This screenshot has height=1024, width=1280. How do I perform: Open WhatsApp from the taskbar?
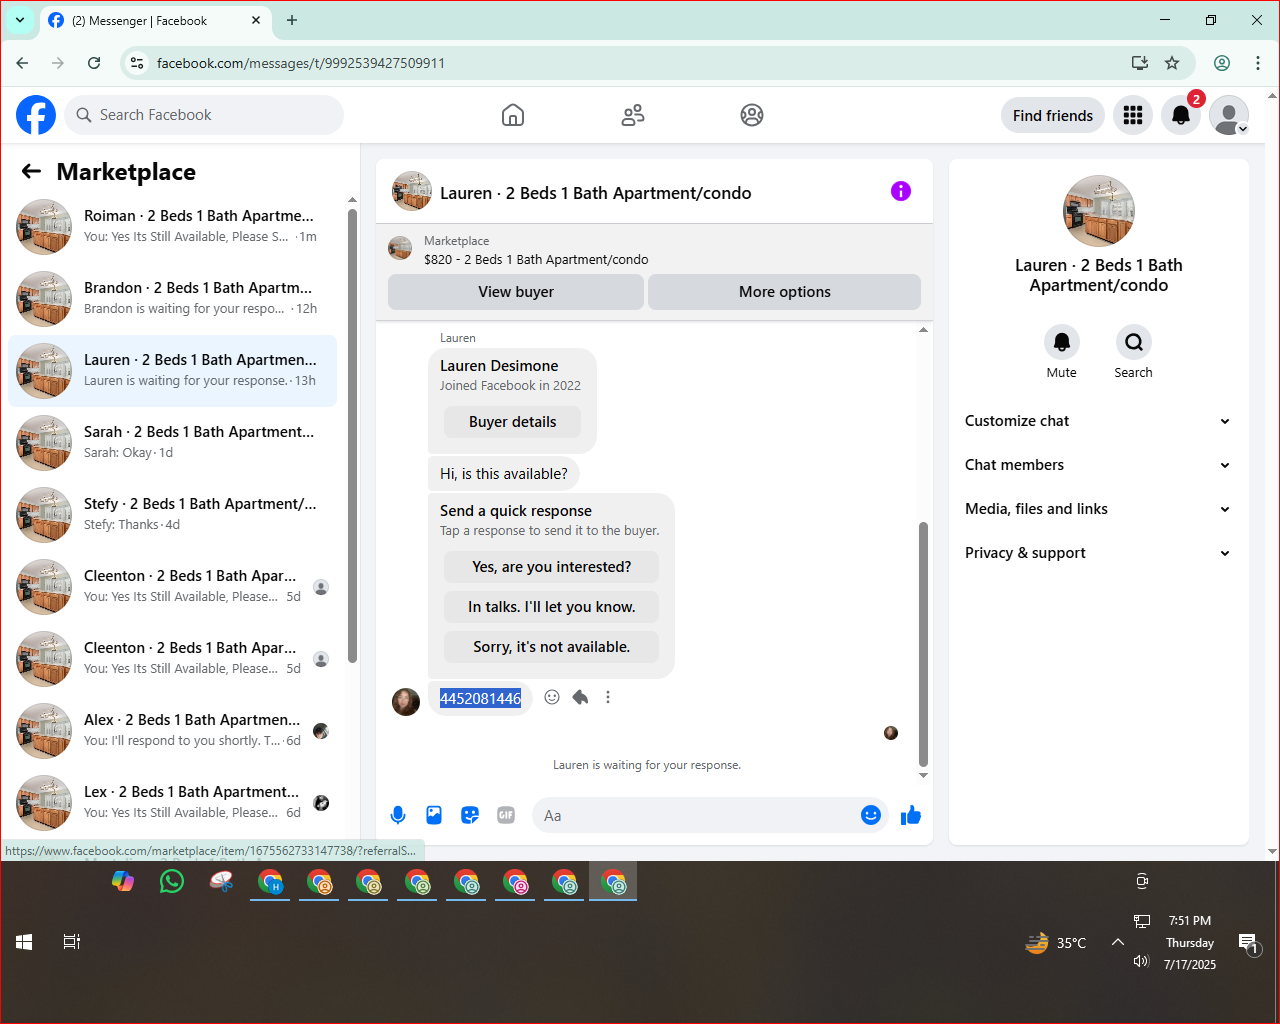pyautogui.click(x=172, y=881)
